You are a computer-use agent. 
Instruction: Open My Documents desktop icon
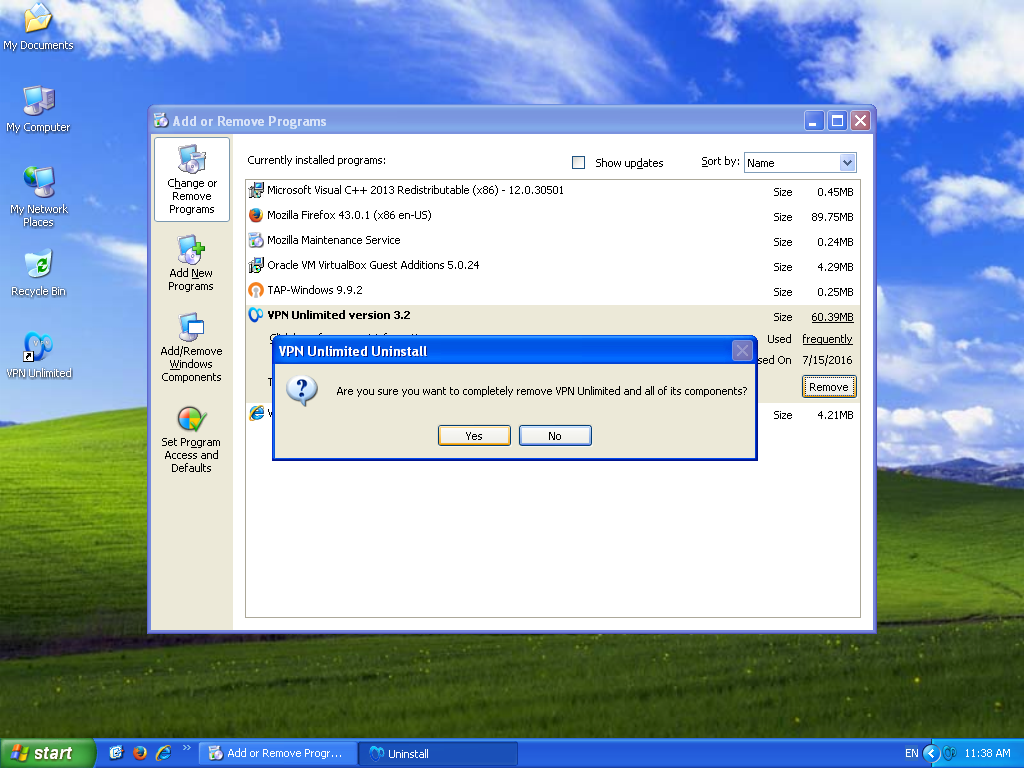[x=38, y=27]
